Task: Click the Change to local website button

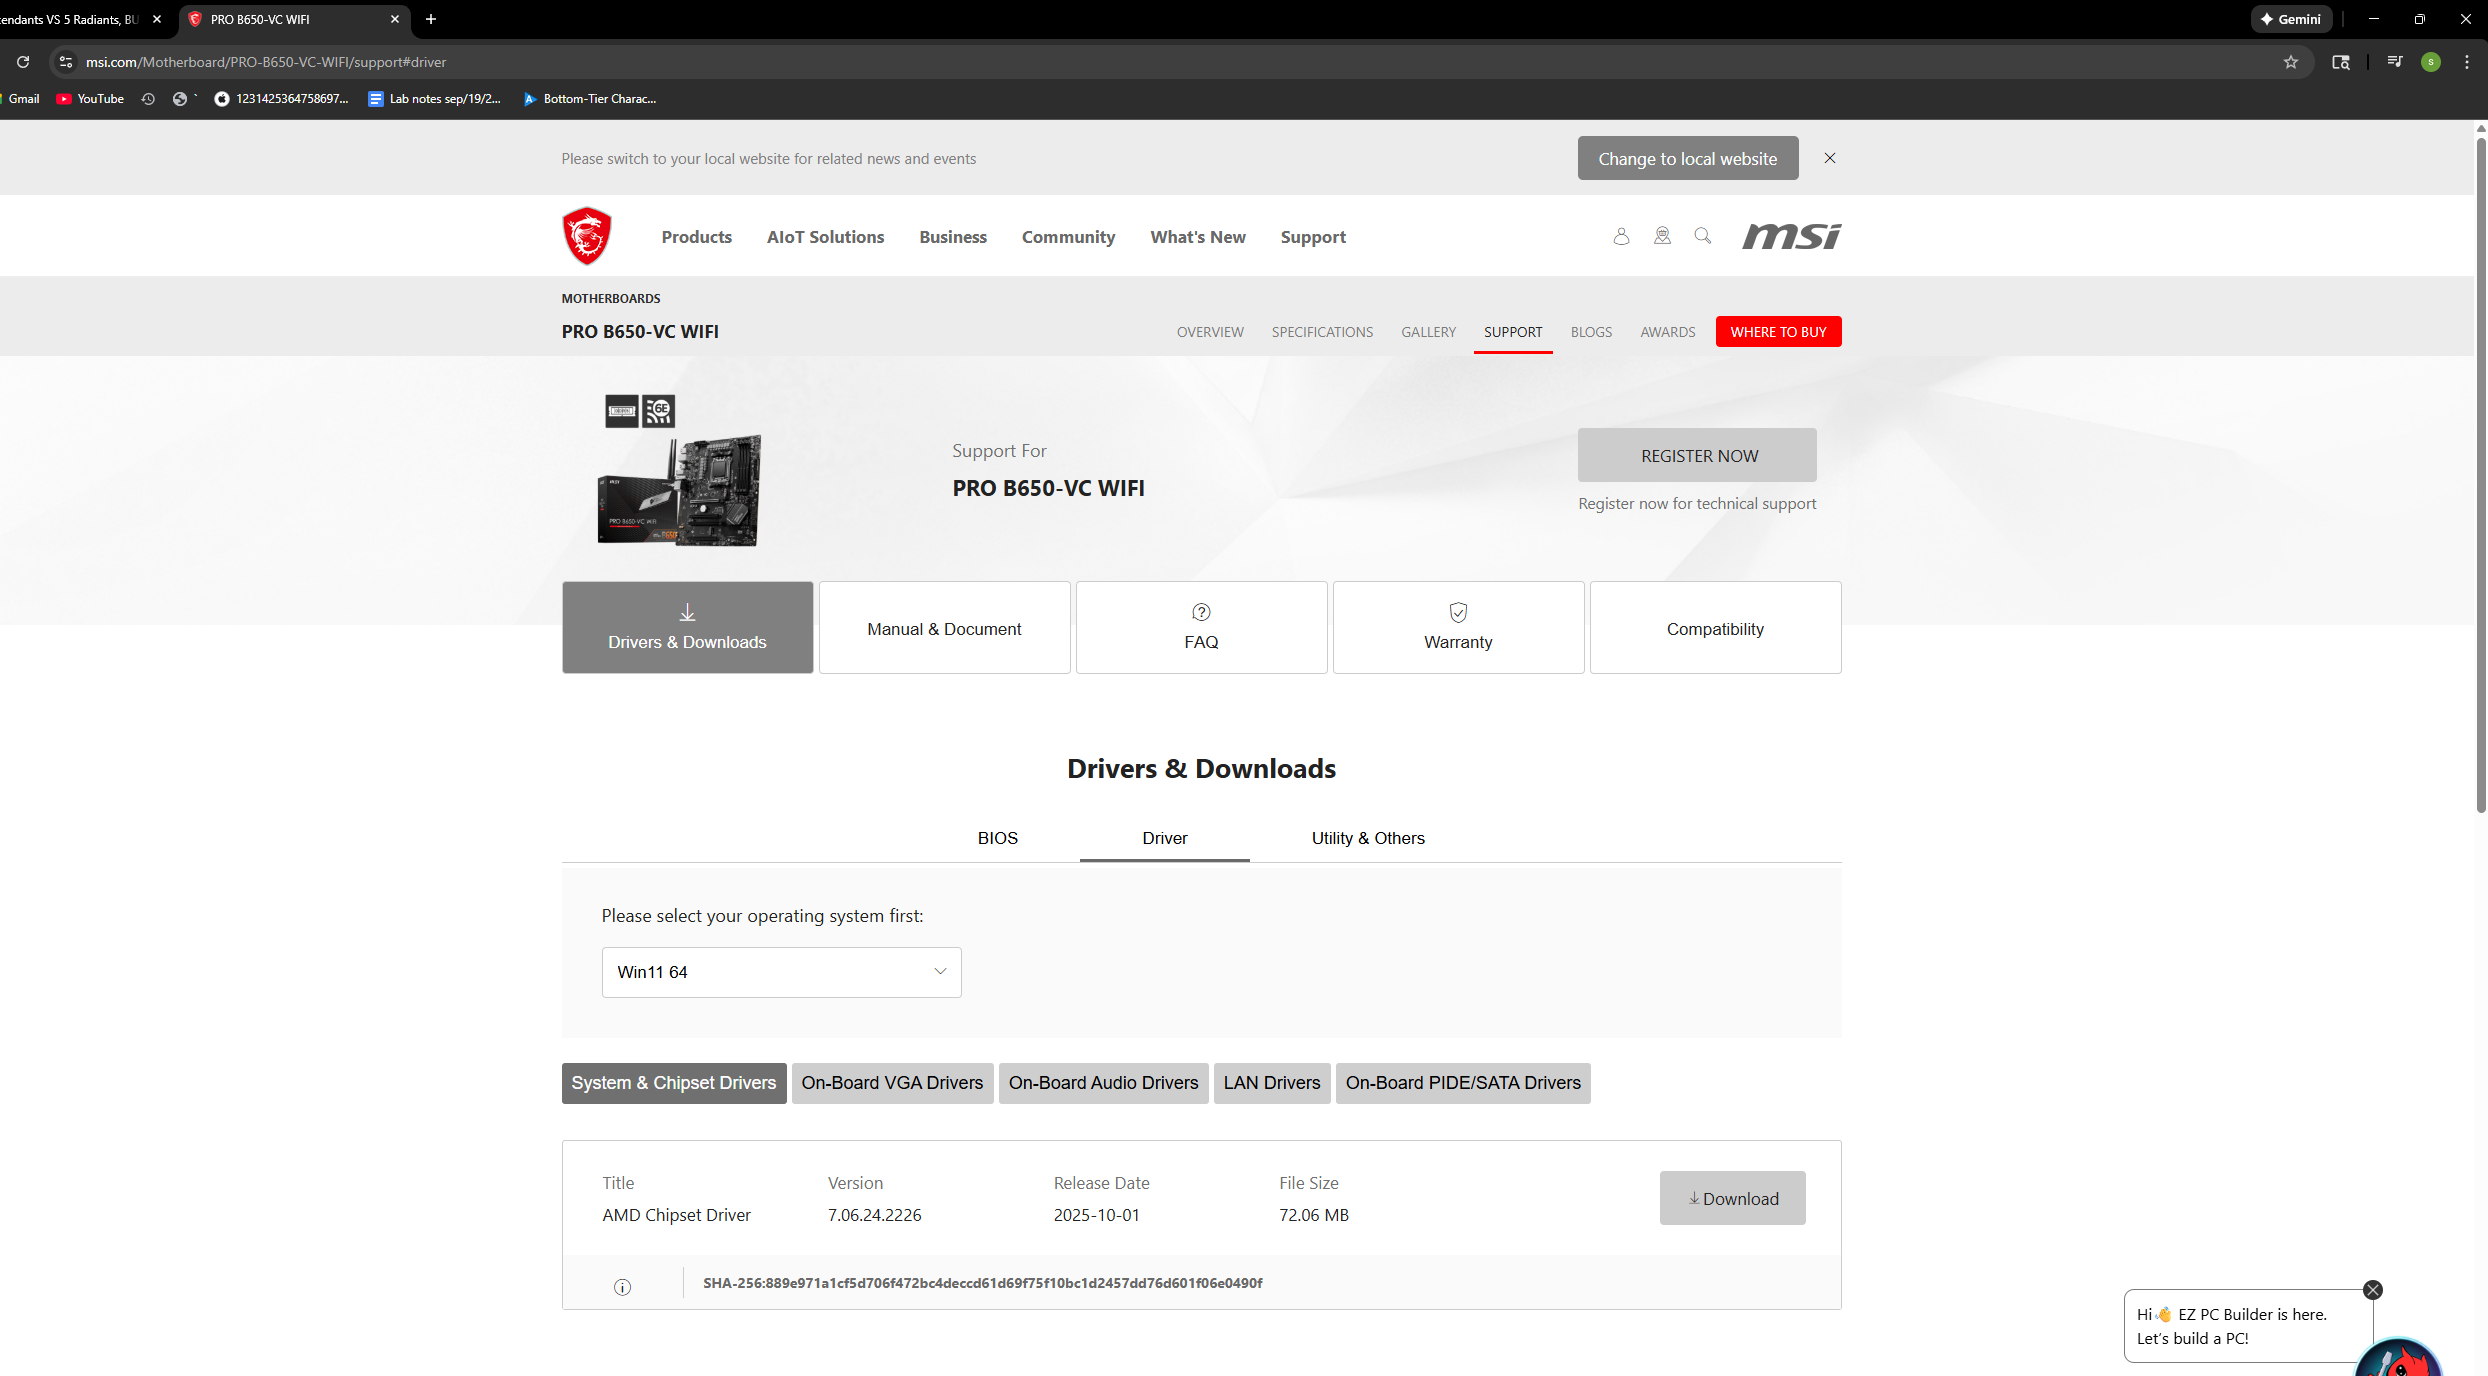Action: tap(1687, 159)
